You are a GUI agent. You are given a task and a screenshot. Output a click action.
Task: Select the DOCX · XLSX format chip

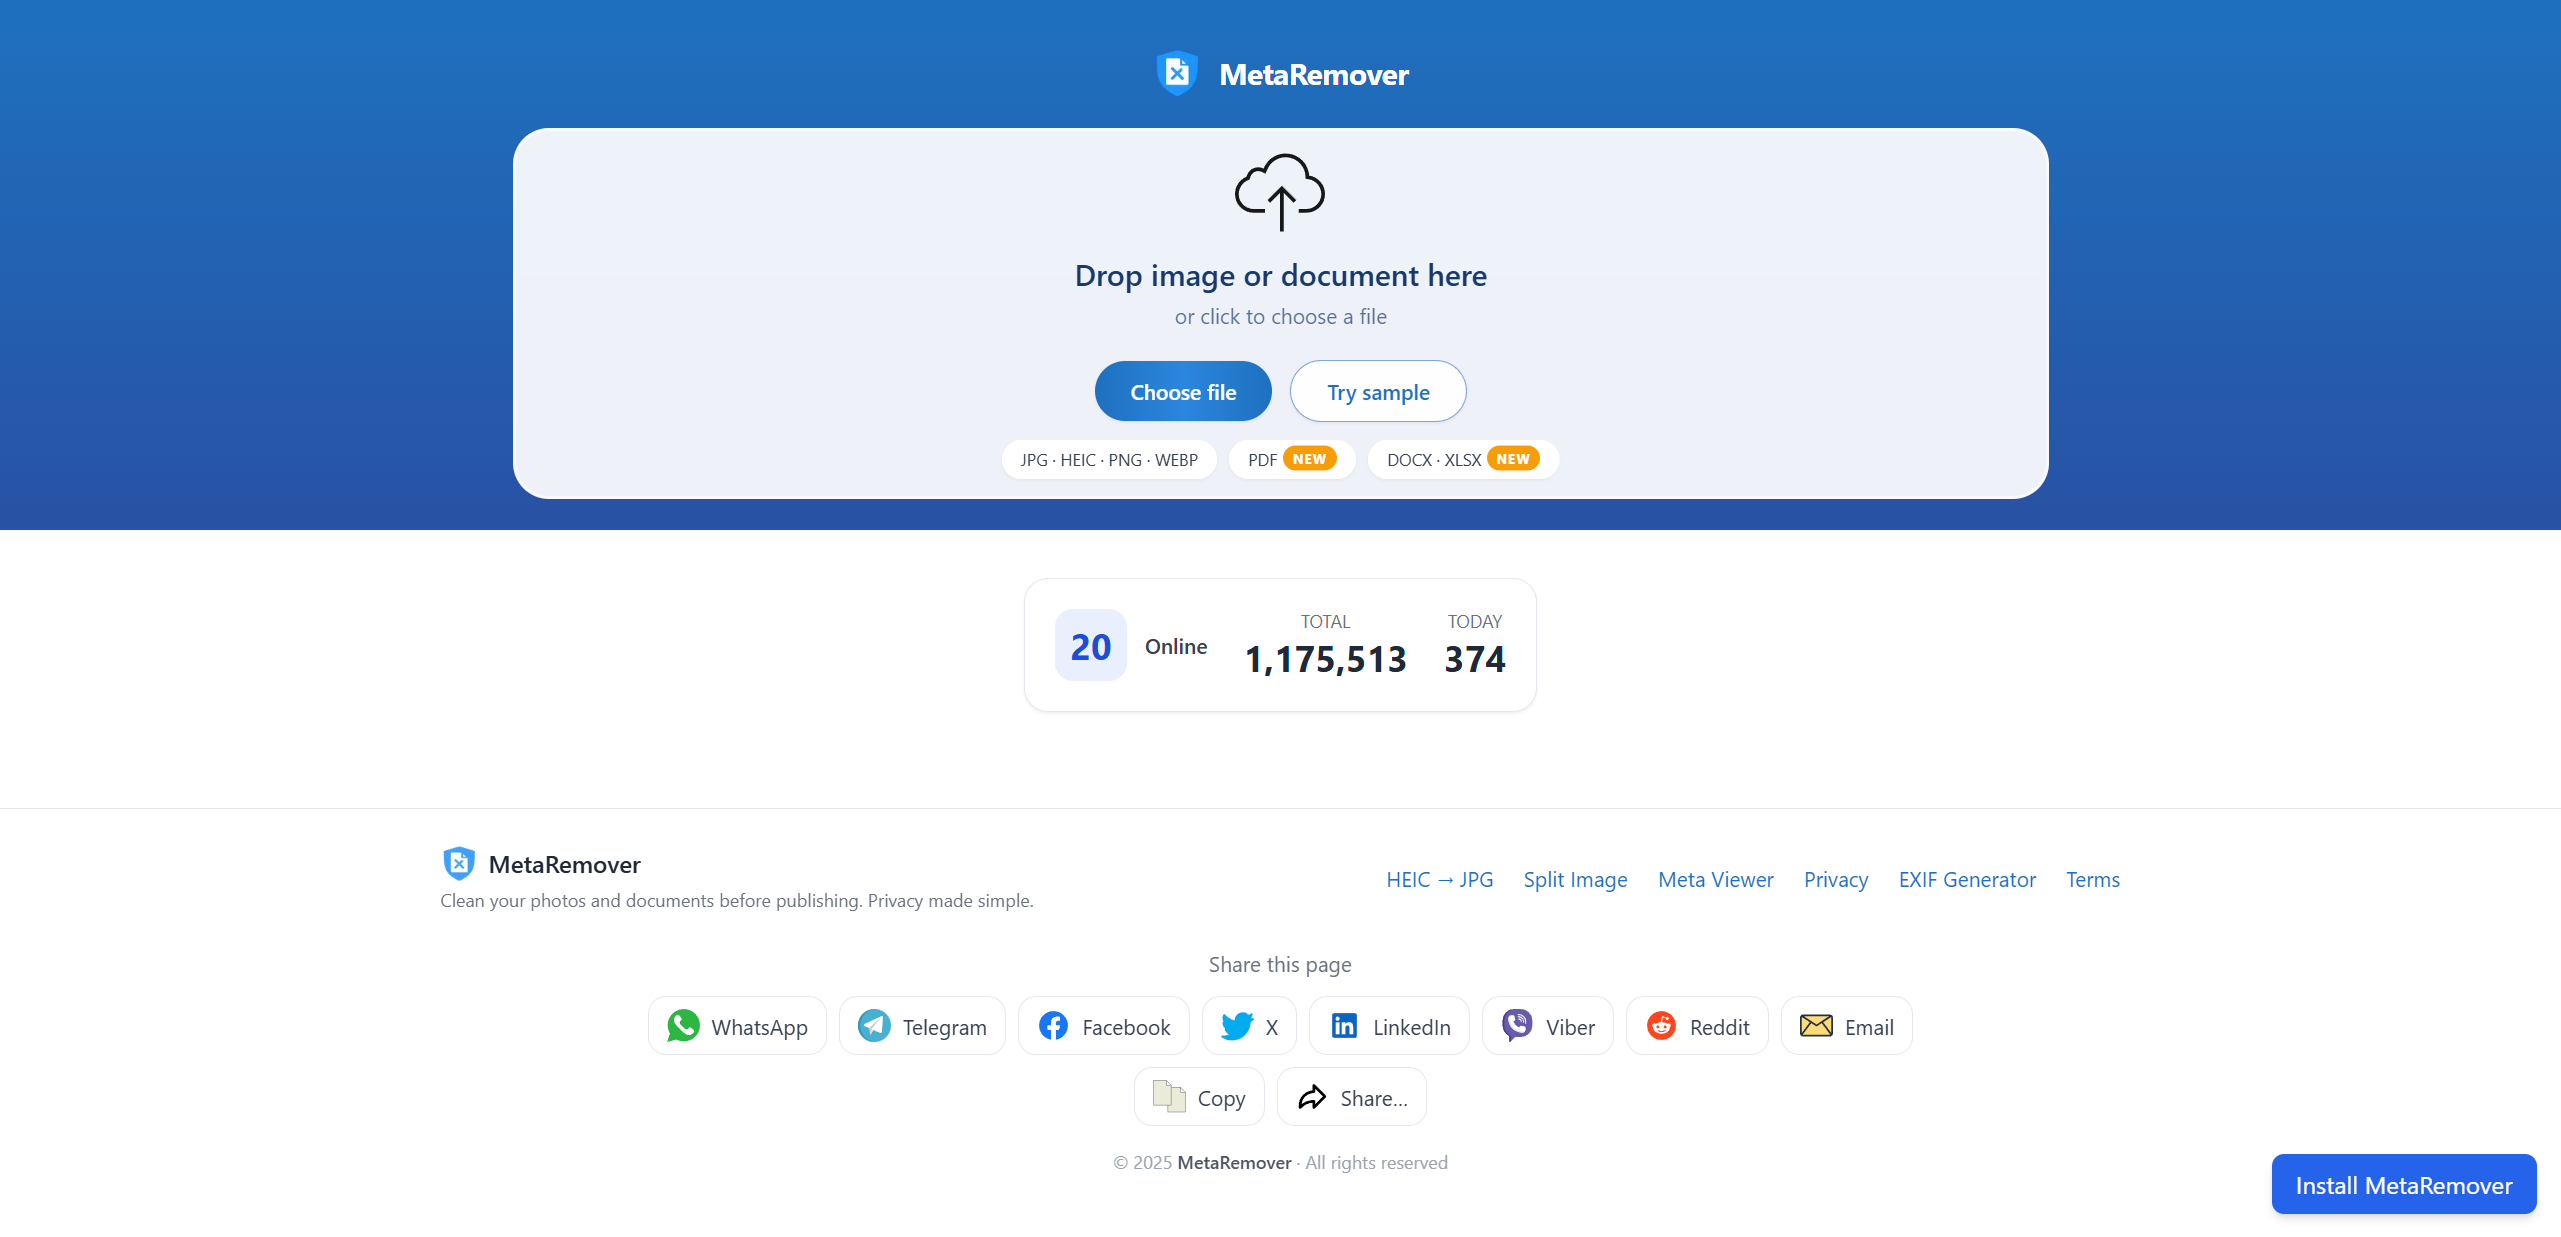[x=1462, y=459]
